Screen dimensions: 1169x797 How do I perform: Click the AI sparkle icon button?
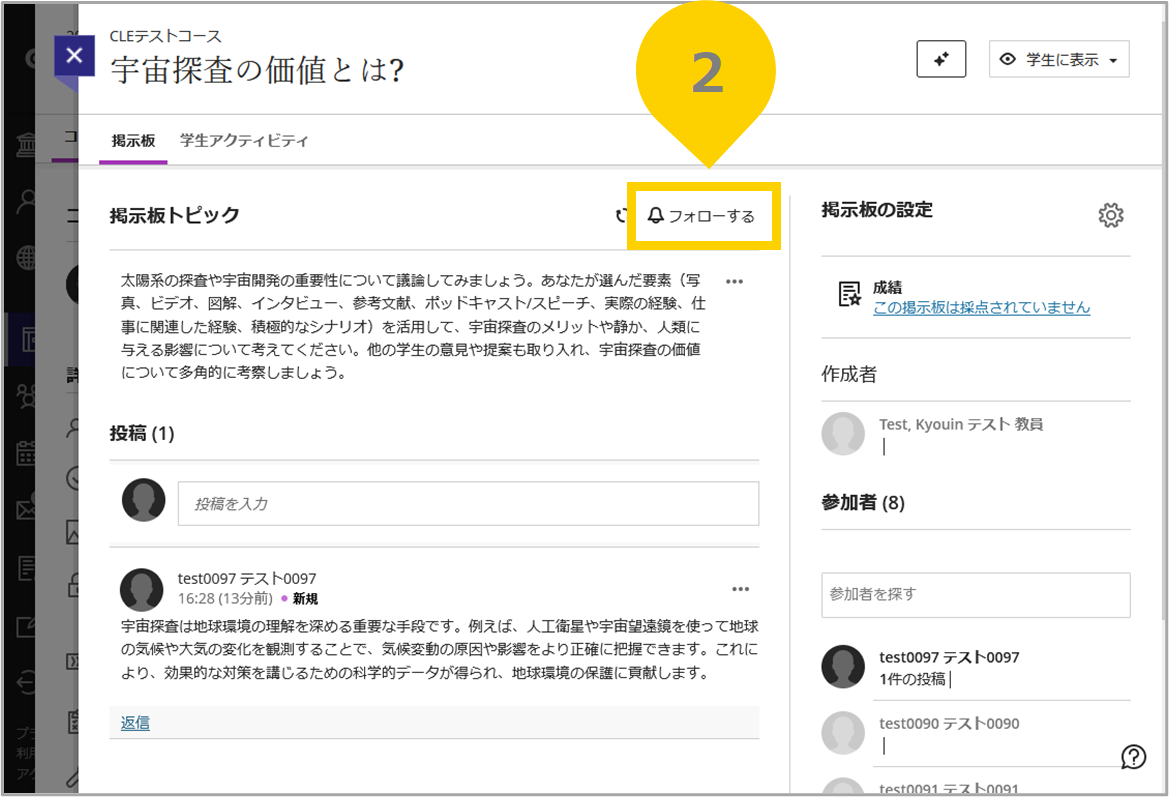[941, 59]
